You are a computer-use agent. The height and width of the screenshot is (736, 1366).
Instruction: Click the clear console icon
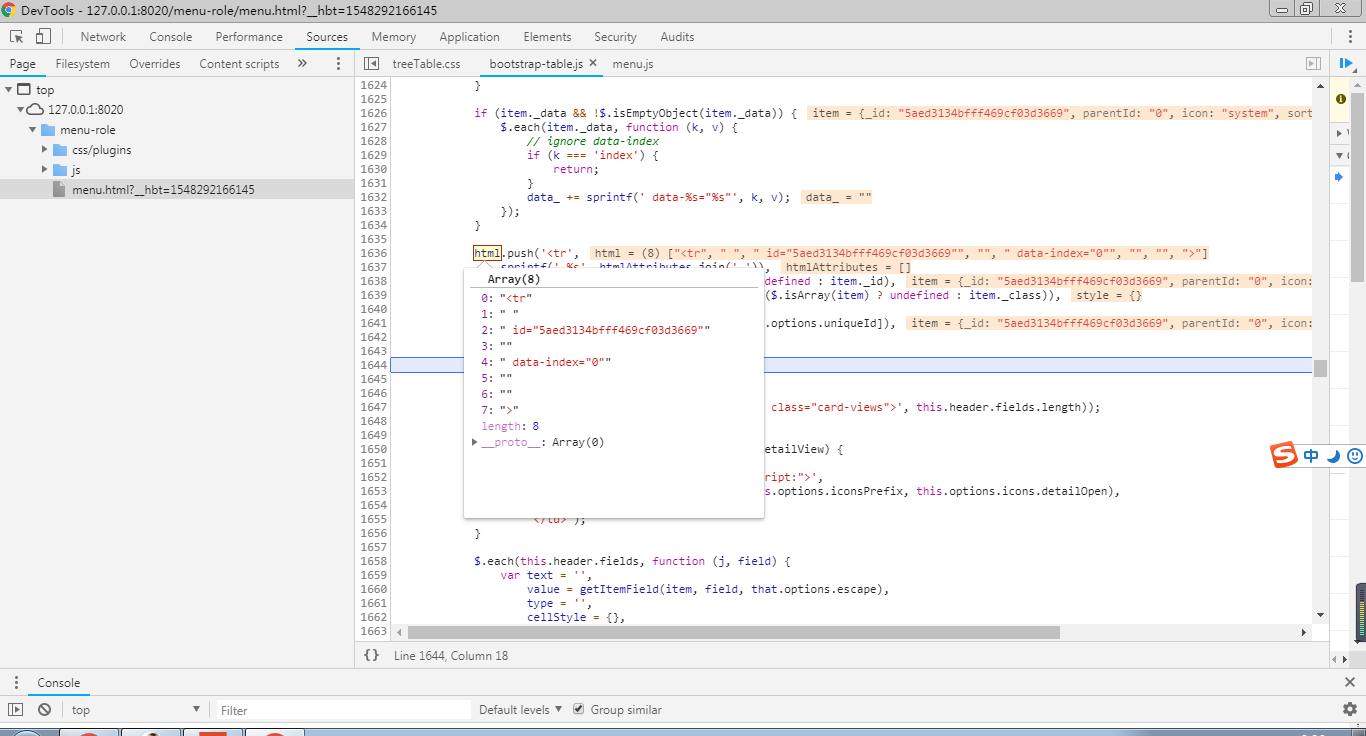tap(44, 709)
